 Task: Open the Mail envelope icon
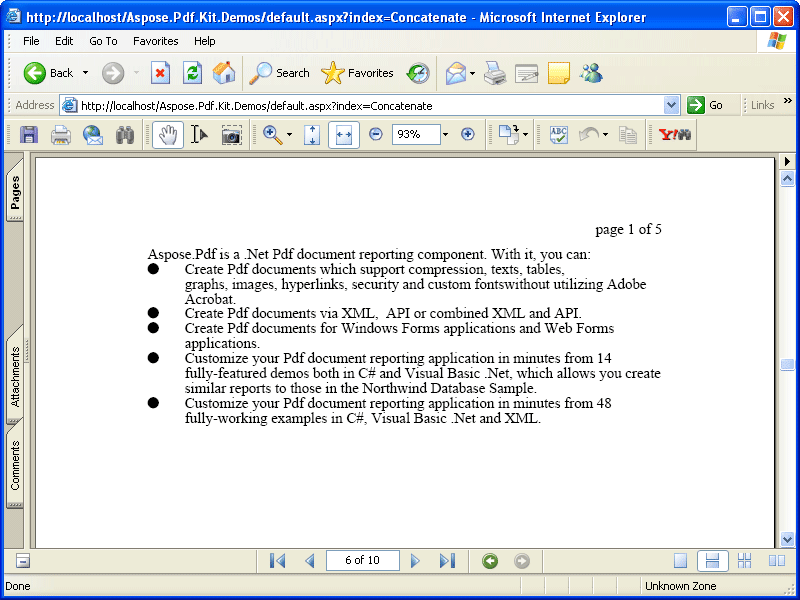click(456, 73)
